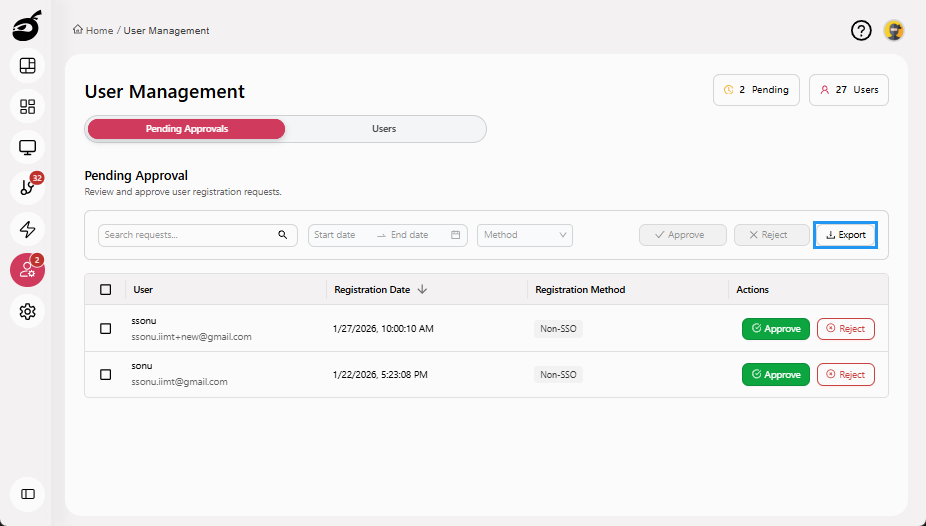
Task: Click the bulk Approve button in toolbar
Action: [683, 235]
